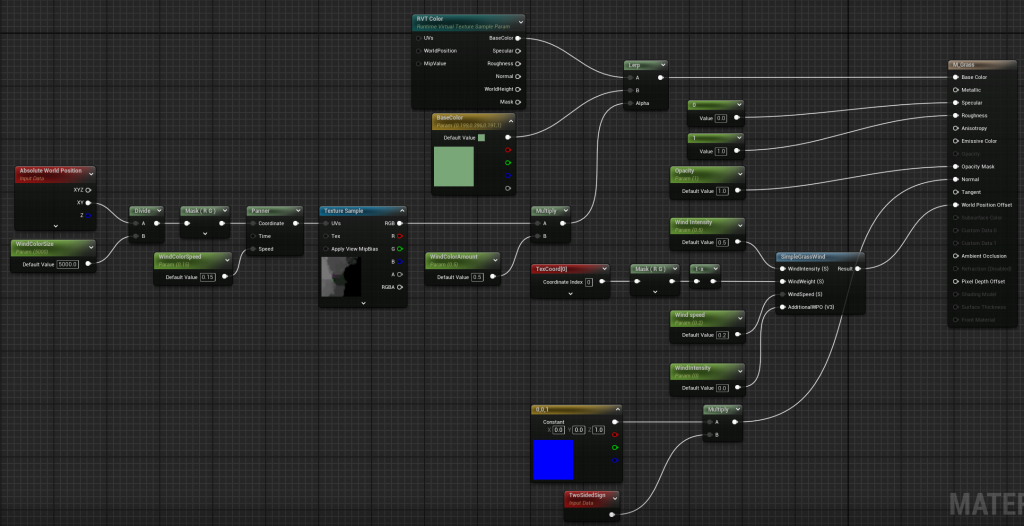Expand bottom chevron of Absolute World Position node

coord(55,227)
